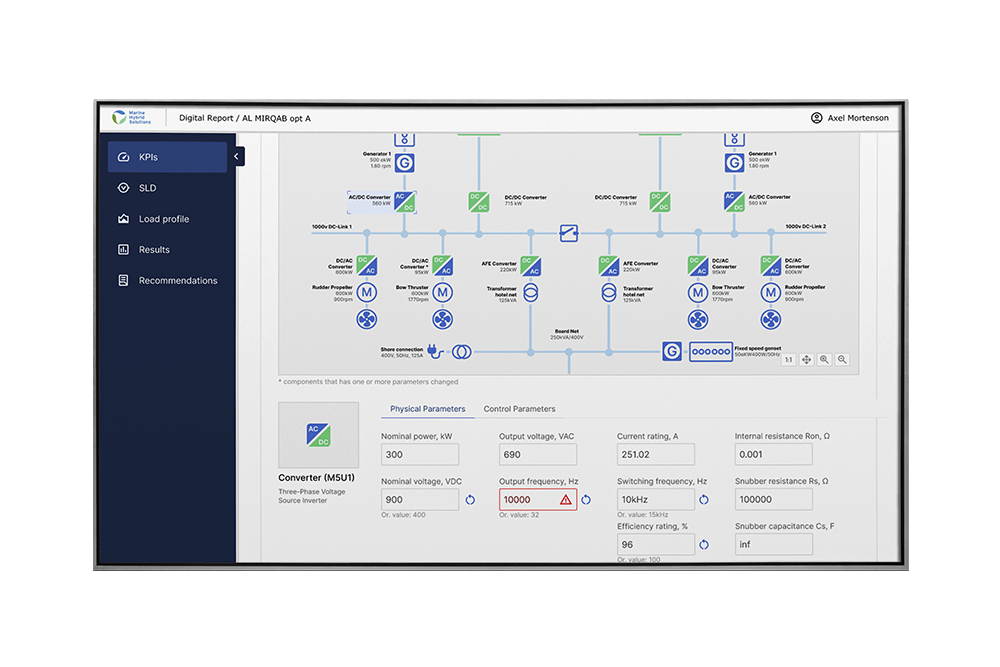Click the Internal resistance Ron field
Image resolution: width=1000 pixels, height=667 pixels.
pyautogui.click(x=774, y=455)
